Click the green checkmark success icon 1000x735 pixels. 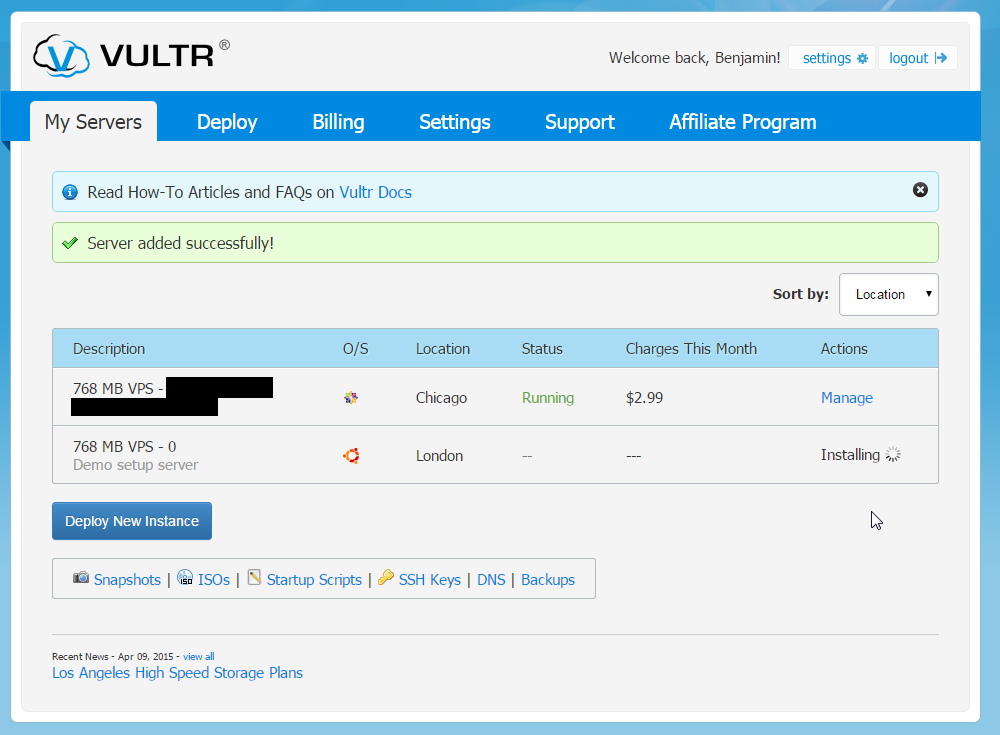[x=70, y=243]
